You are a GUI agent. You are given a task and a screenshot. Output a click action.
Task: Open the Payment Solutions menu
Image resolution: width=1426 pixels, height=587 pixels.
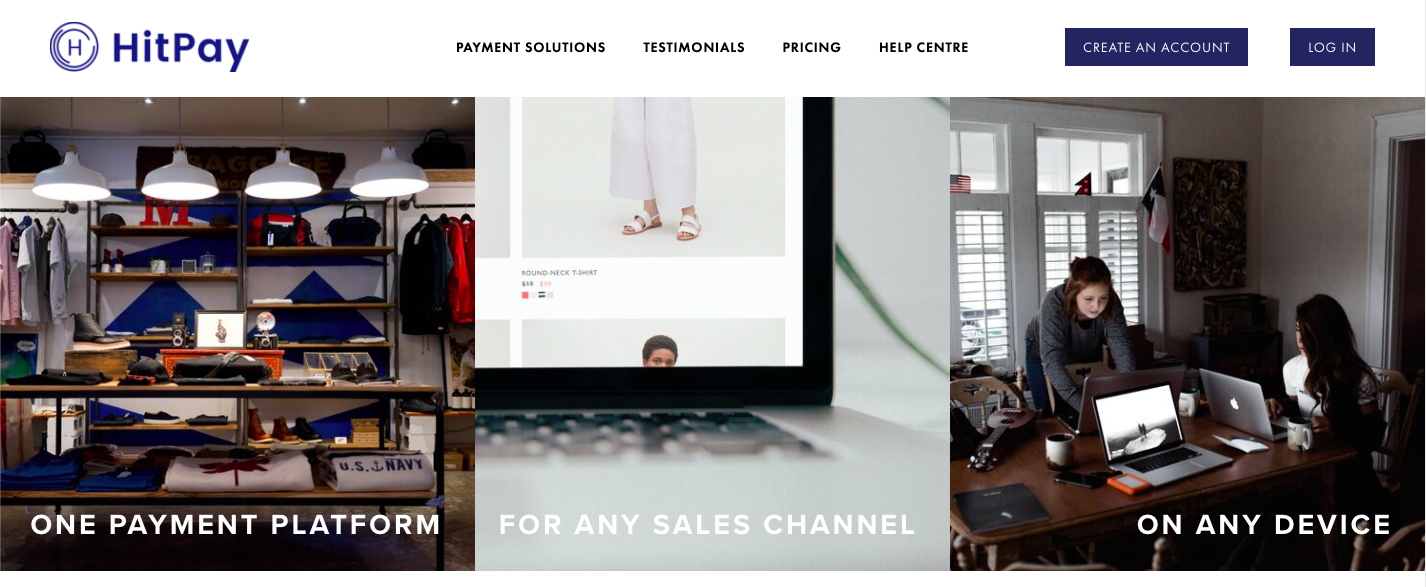point(530,47)
